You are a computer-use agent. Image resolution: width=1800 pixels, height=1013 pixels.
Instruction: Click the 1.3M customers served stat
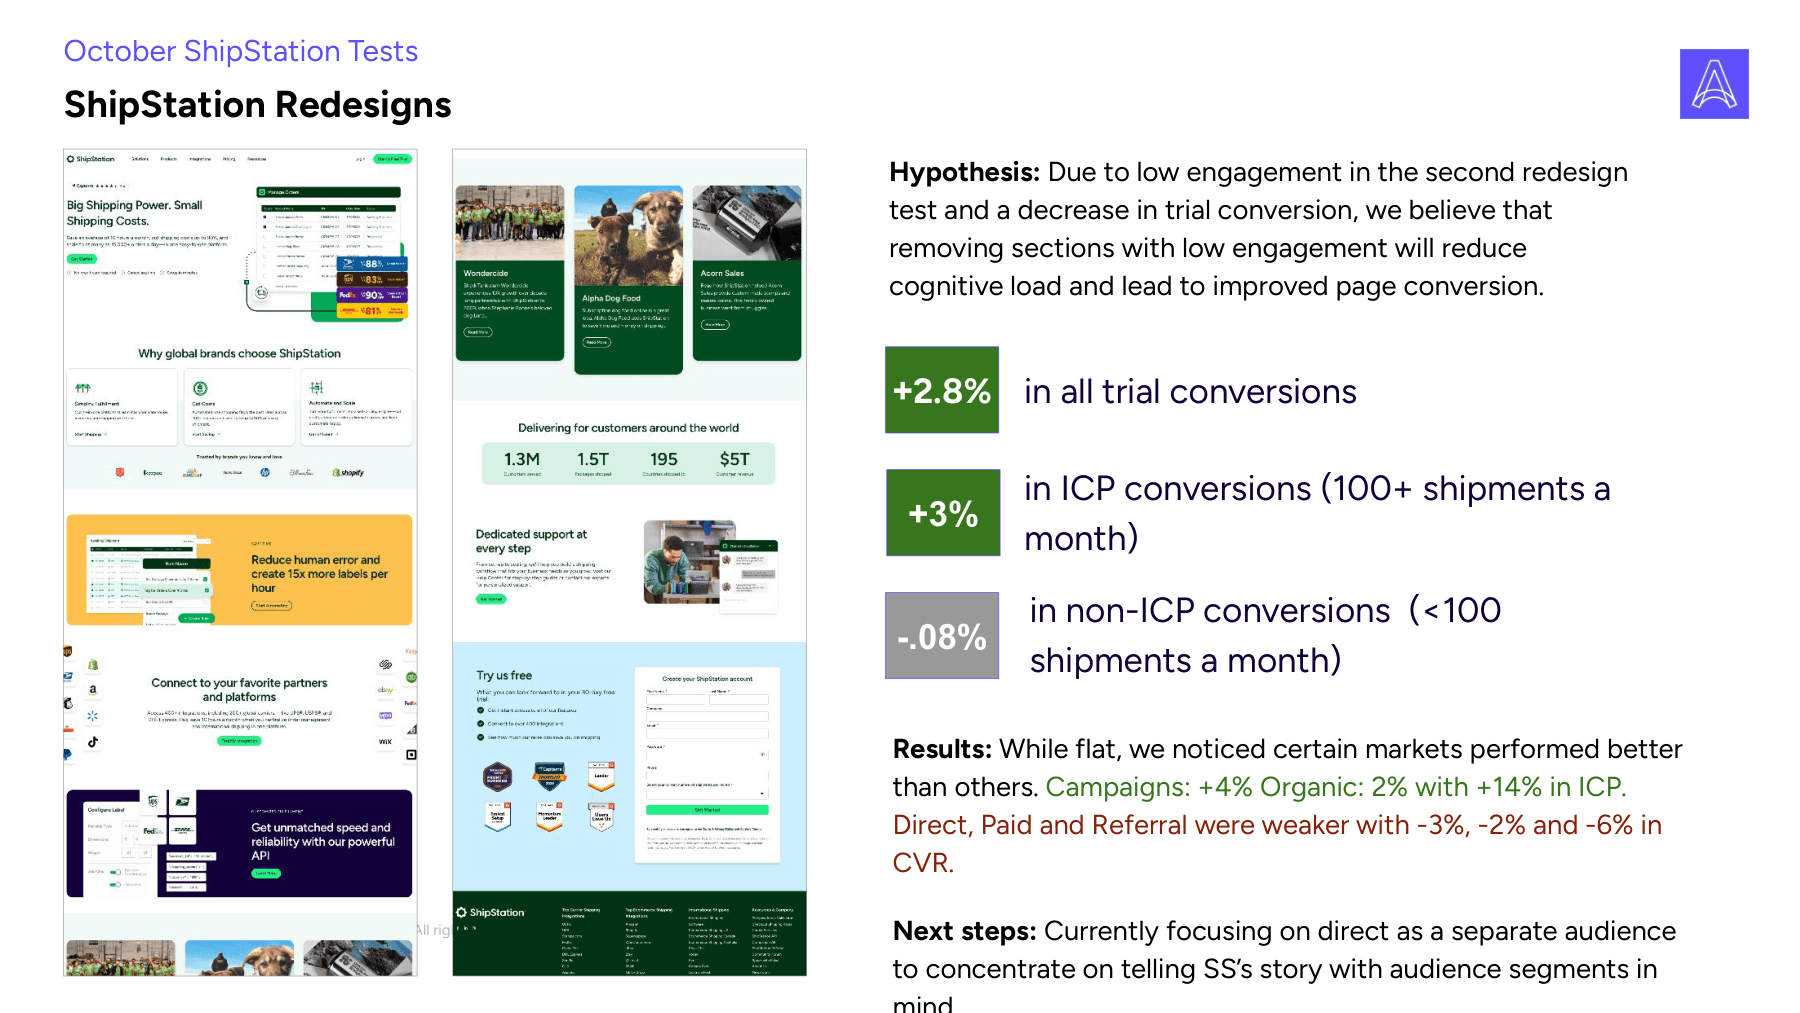click(522, 463)
